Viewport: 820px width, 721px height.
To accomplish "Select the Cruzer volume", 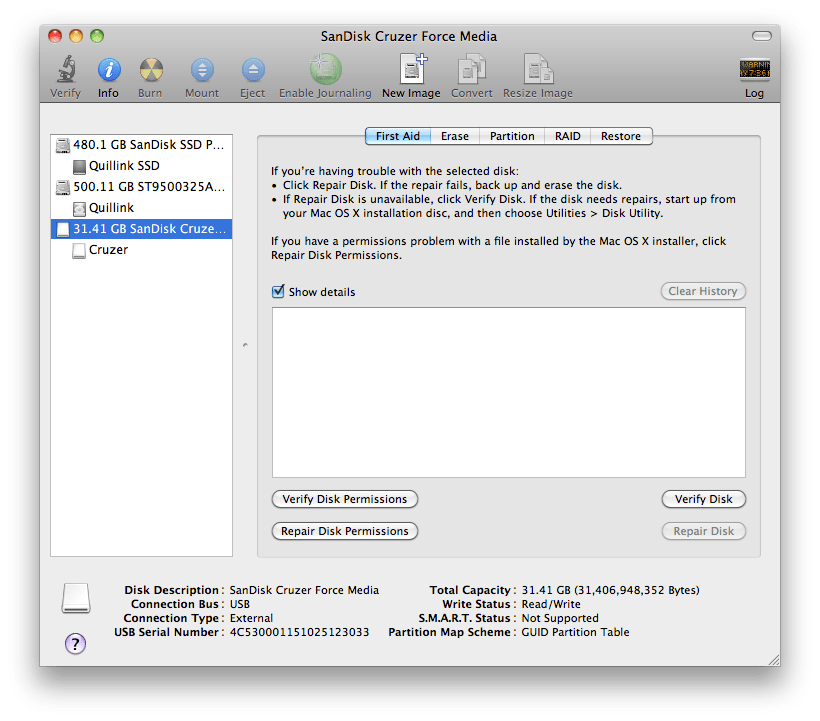I will (141, 249).
